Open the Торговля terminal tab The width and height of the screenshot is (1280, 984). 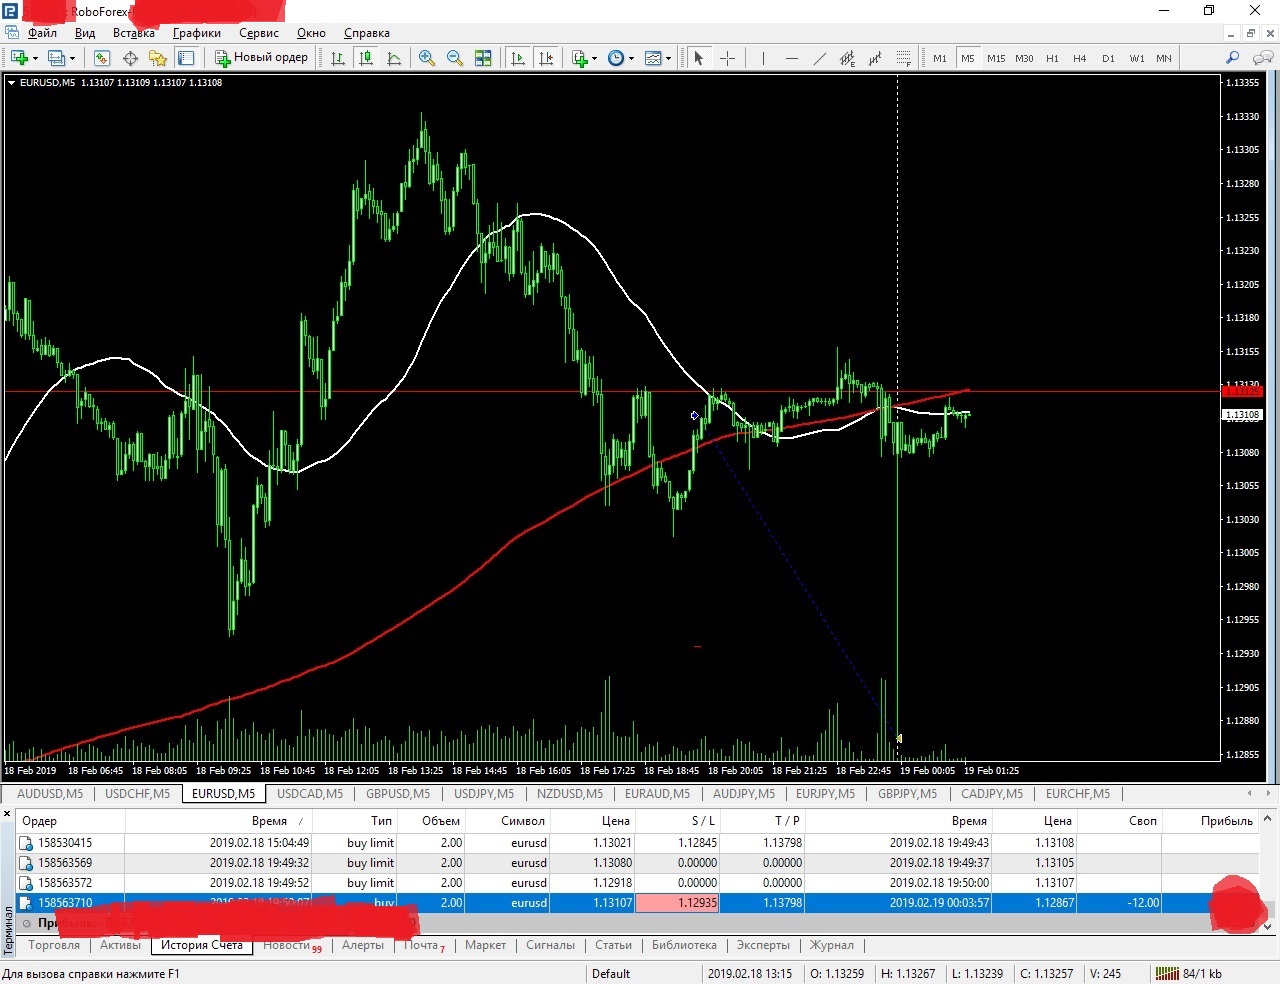tap(54, 945)
